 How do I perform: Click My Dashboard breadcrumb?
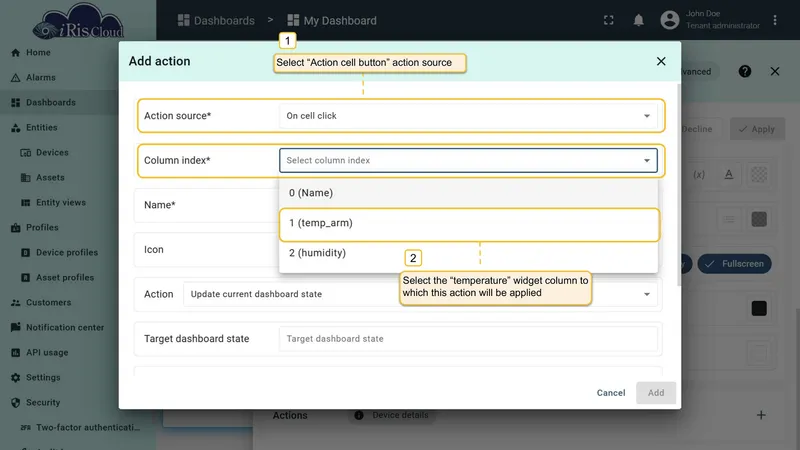(x=332, y=20)
